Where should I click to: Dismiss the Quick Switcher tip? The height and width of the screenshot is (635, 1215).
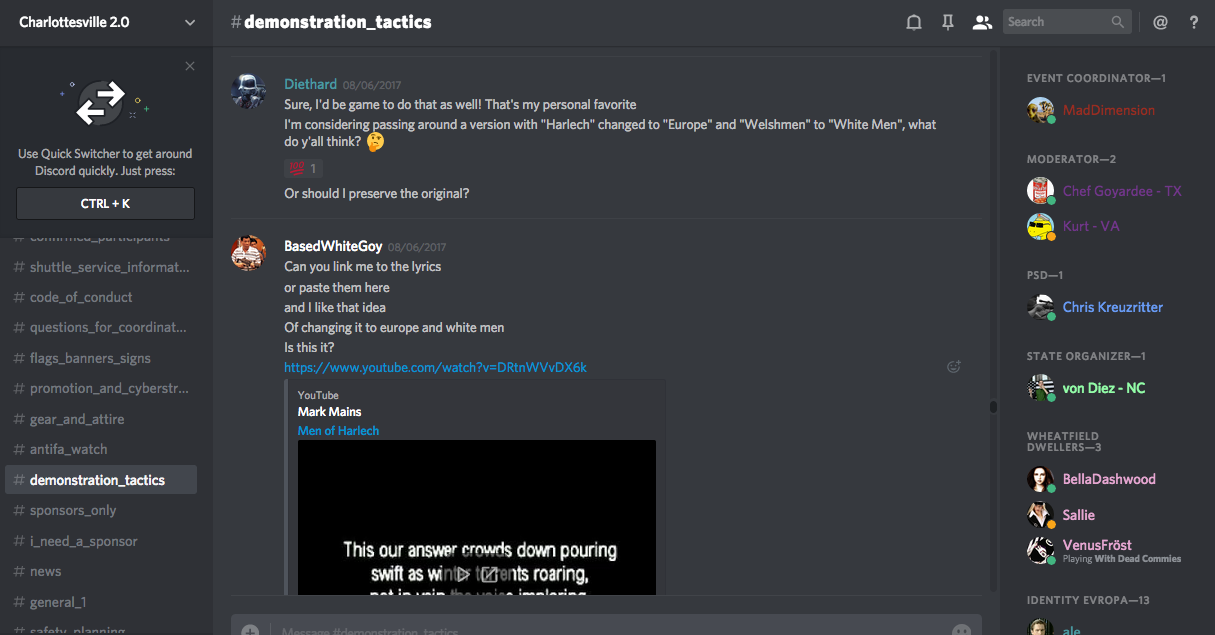coord(190,67)
